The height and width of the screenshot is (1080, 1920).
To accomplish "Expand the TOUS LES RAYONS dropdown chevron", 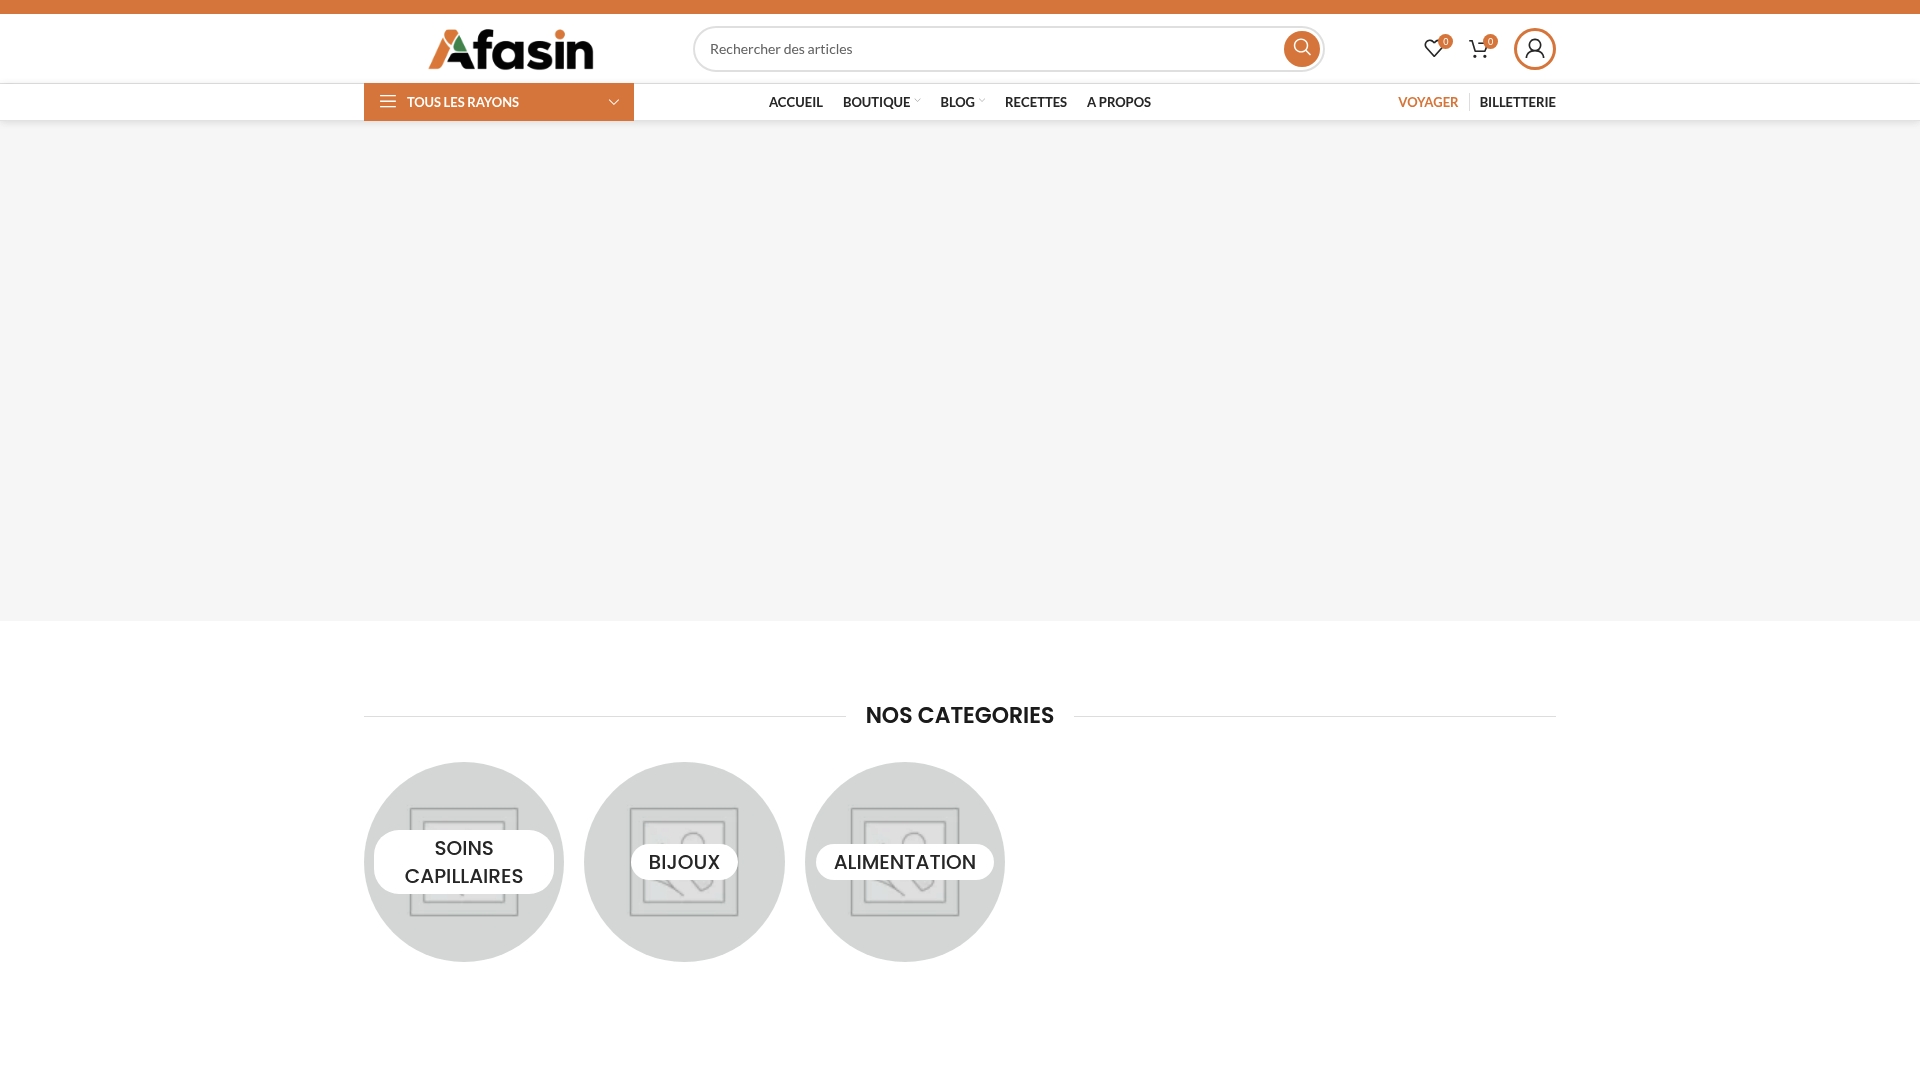I will pyautogui.click(x=613, y=101).
